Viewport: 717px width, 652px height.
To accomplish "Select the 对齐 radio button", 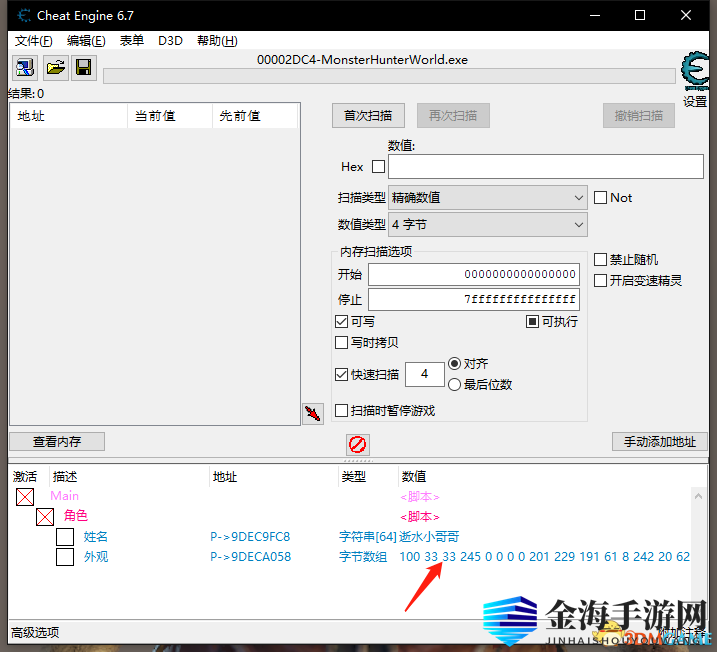I will click(454, 363).
